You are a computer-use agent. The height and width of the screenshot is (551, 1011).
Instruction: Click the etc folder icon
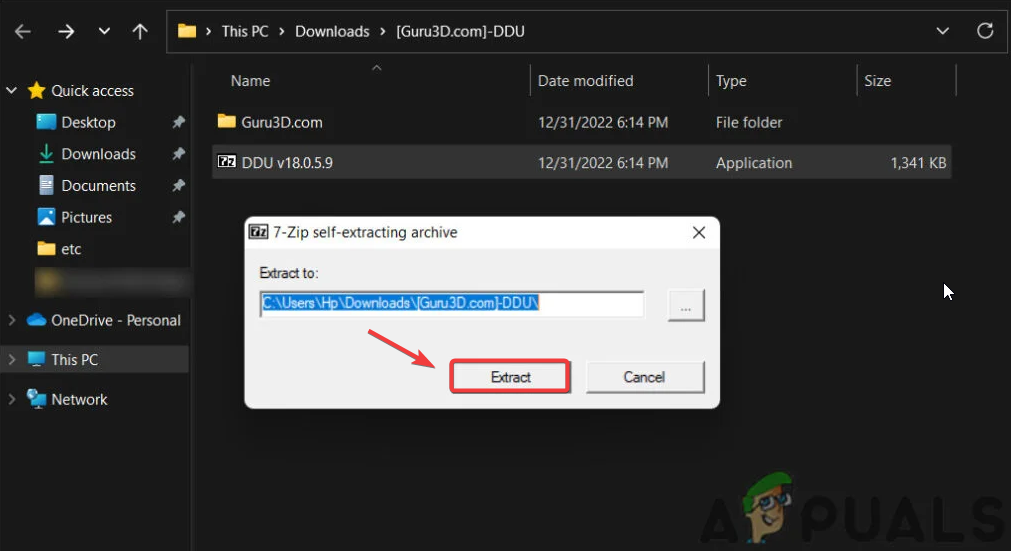coord(46,248)
